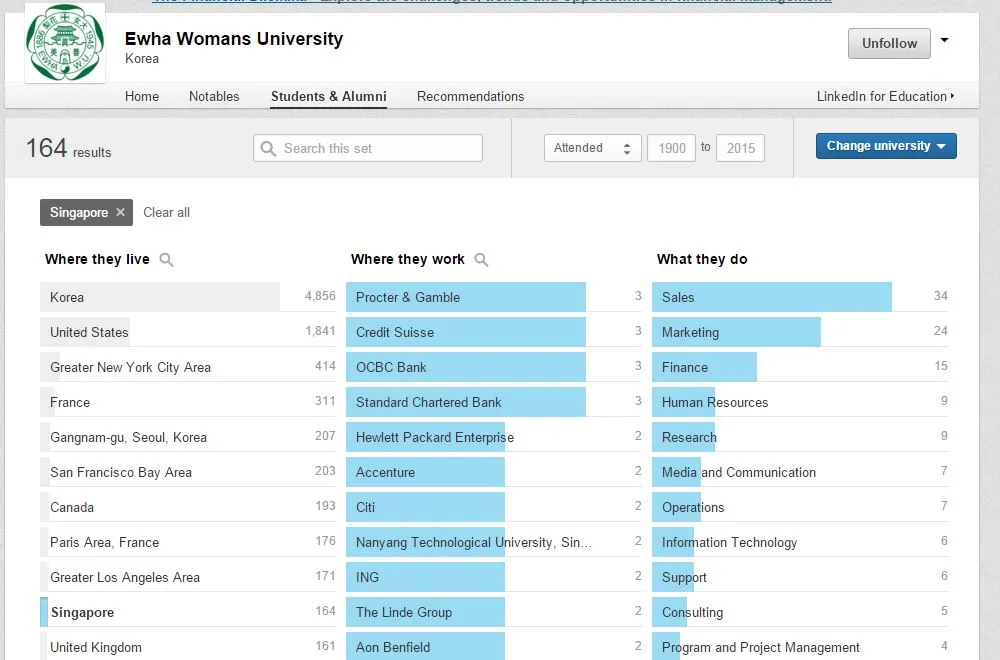Filter by Nanyang Technological University
This screenshot has height=660, width=1000.
494,543
